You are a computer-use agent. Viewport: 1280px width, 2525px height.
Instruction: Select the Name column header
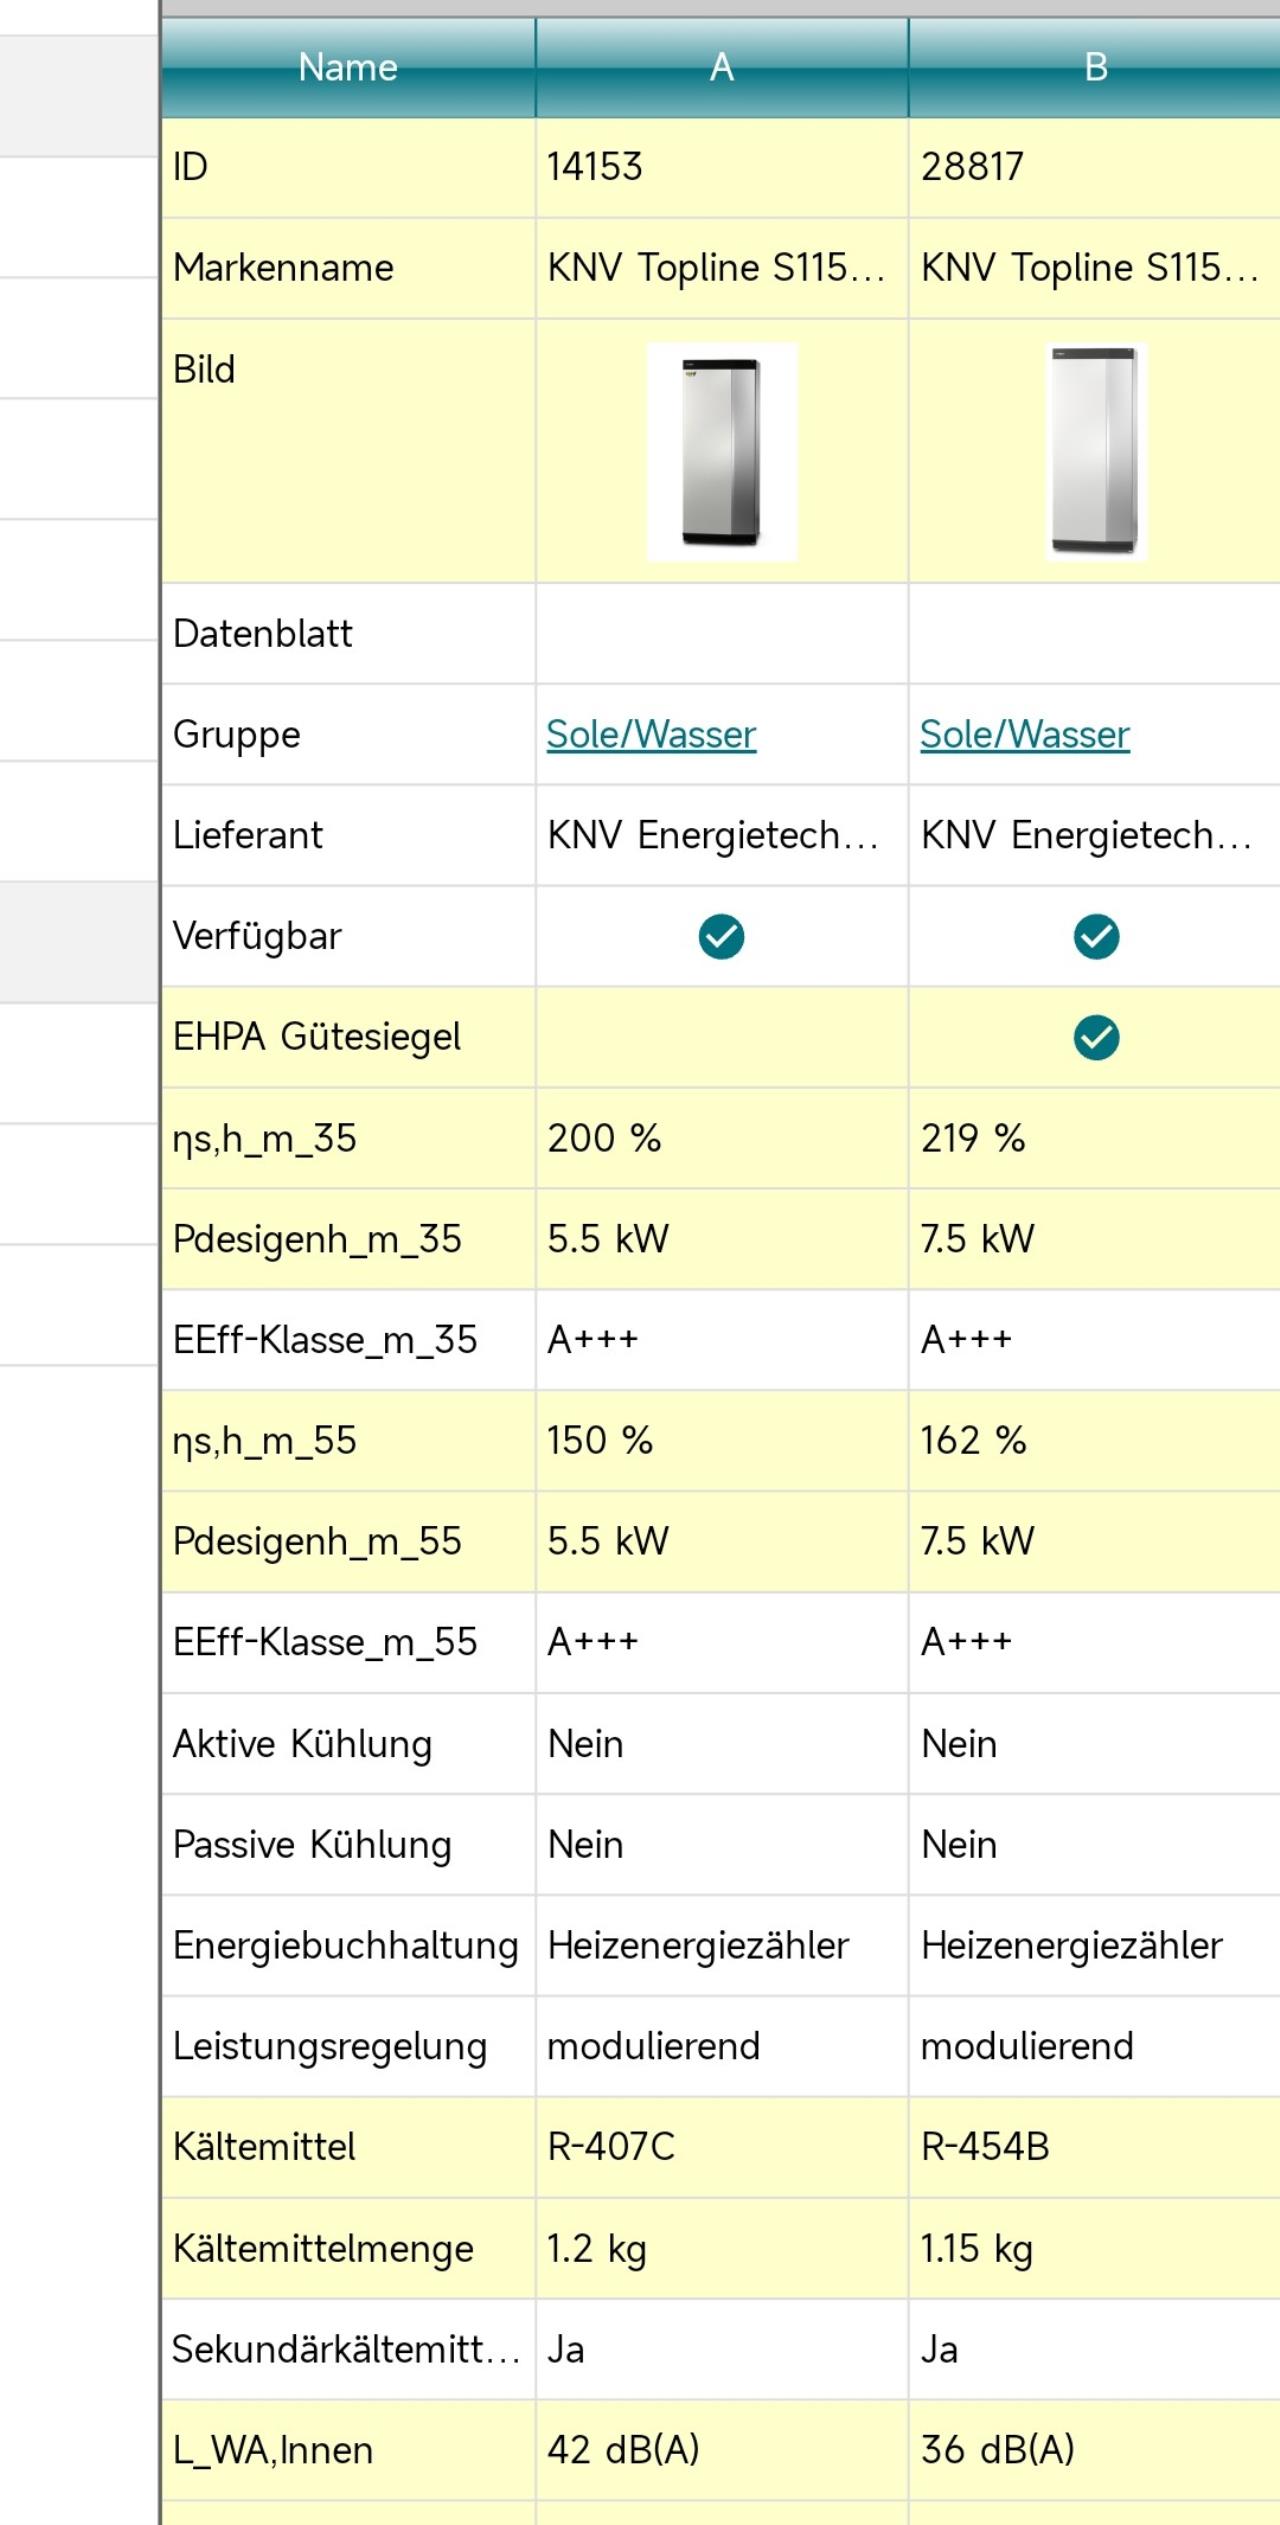[x=348, y=67]
